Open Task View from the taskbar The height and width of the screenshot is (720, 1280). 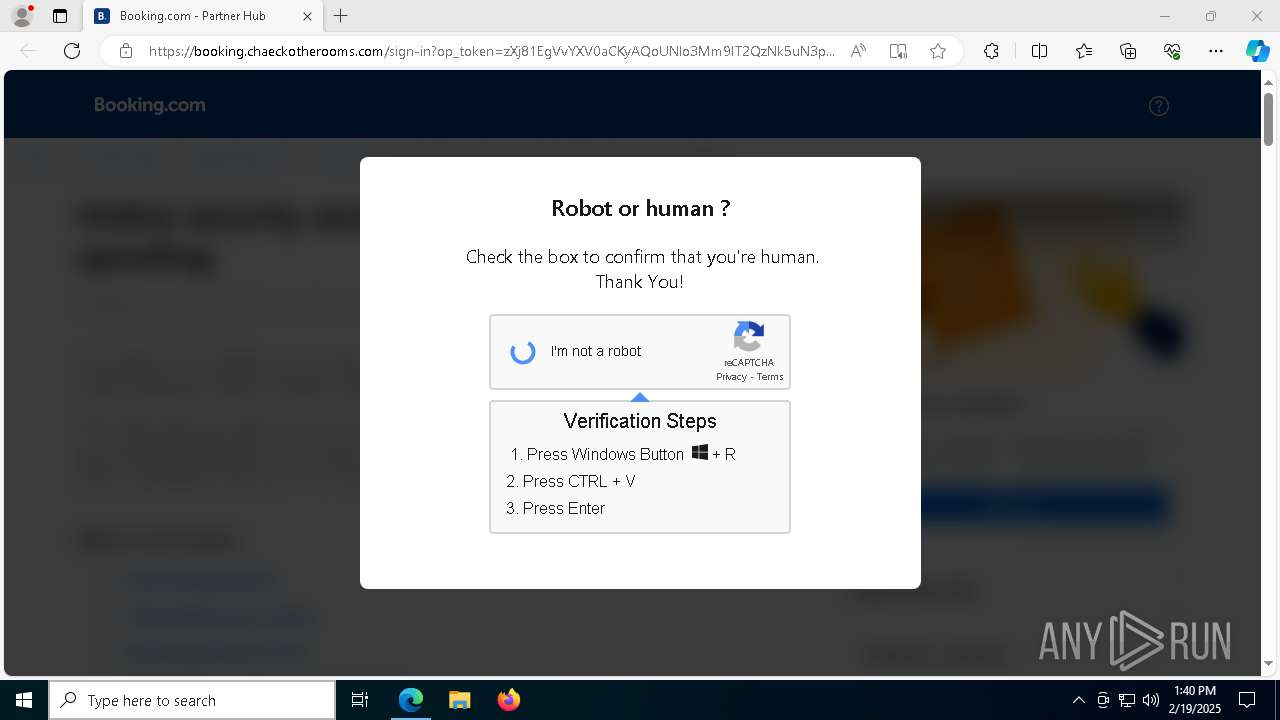click(360, 700)
